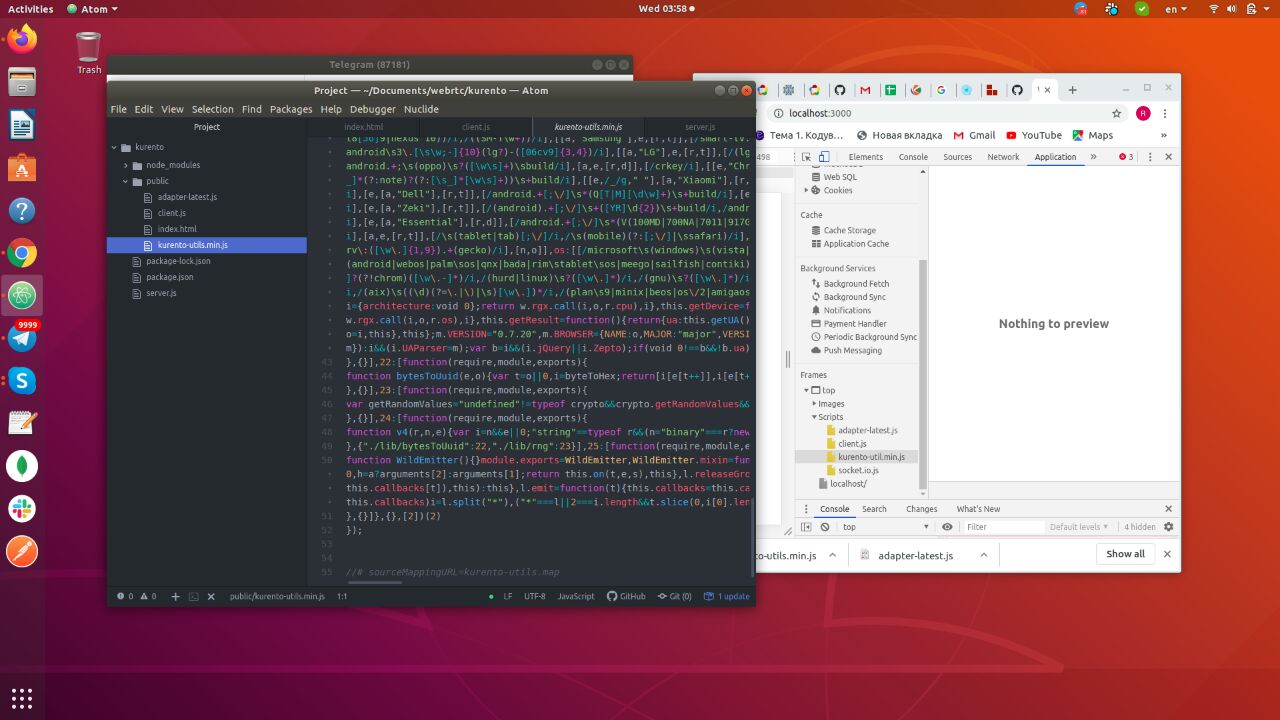Click the console Filter input field

pyautogui.click(x=1003, y=527)
